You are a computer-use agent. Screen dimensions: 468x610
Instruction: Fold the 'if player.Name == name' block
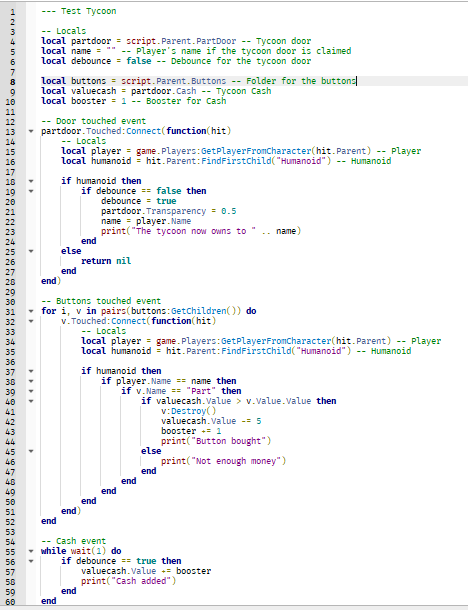pyautogui.click(x=31, y=381)
